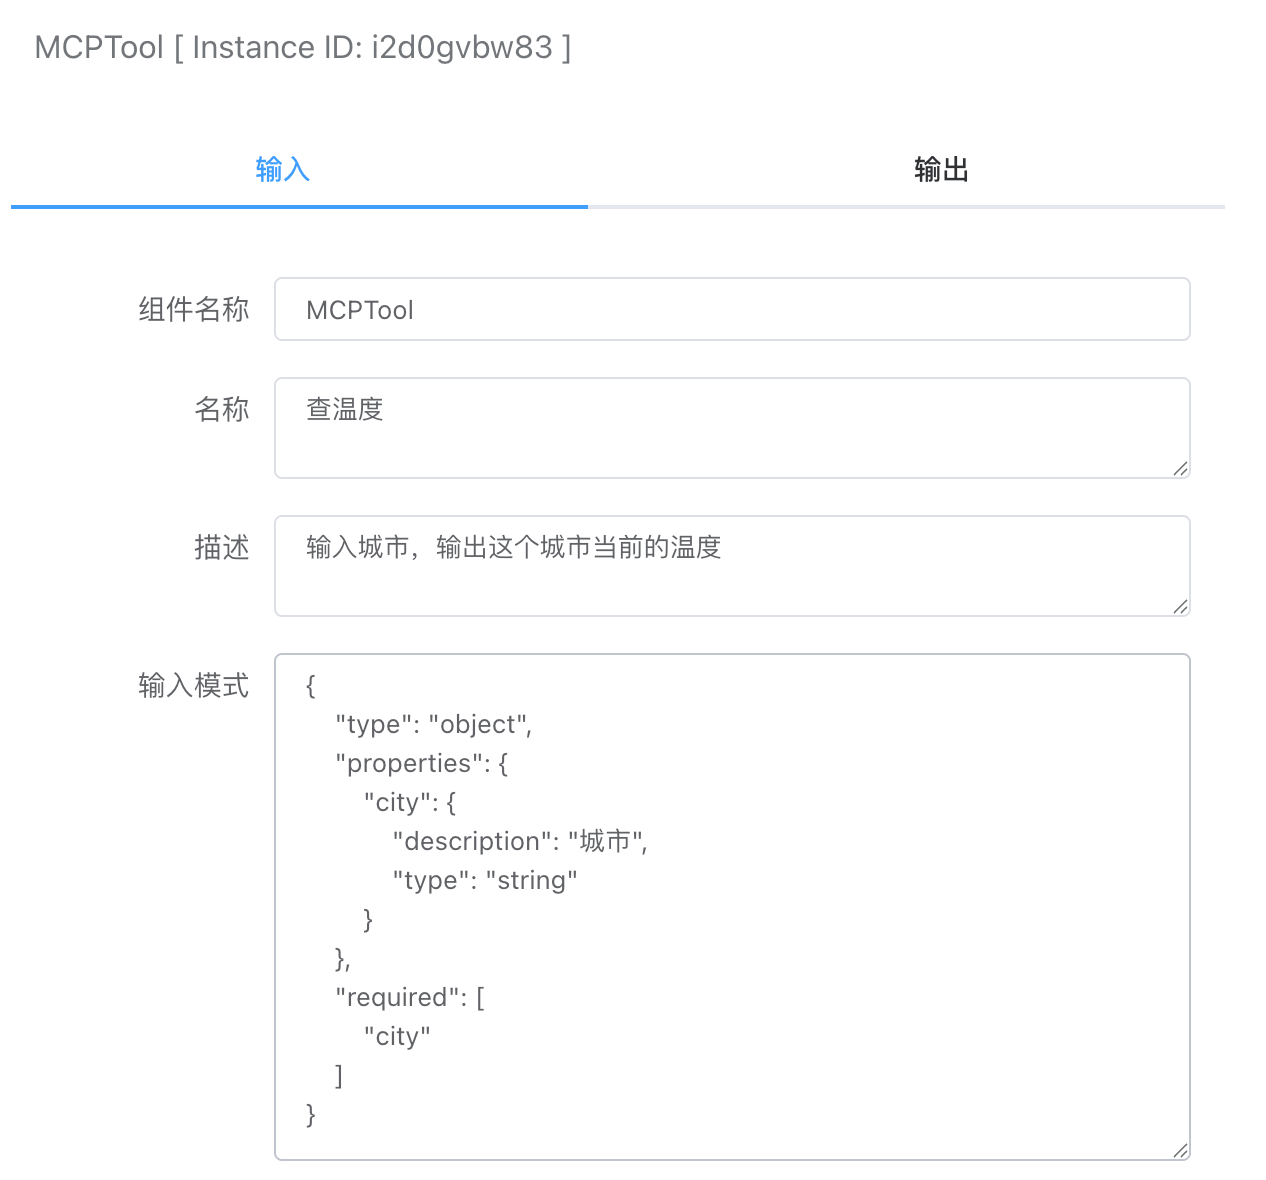The width and height of the screenshot is (1266, 1180).
Task: Click the "required" line in the JSON editor
Action: [x=408, y=996]
